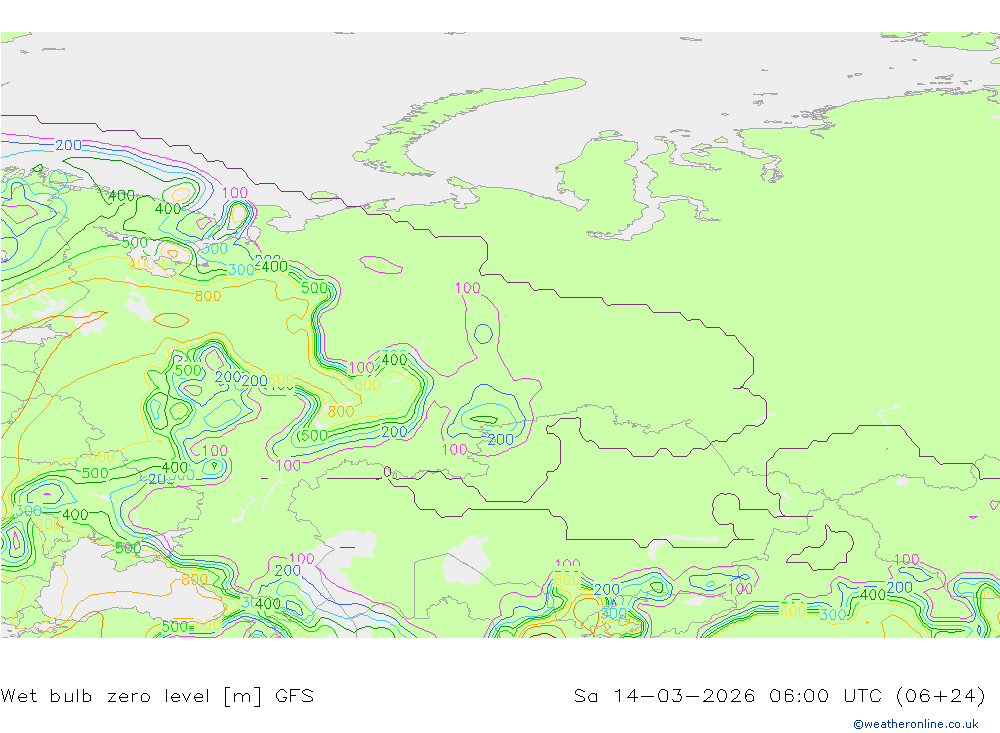Click the weatheronline.co.uk copyright link

pyautogui.click(x=916, y=724)
